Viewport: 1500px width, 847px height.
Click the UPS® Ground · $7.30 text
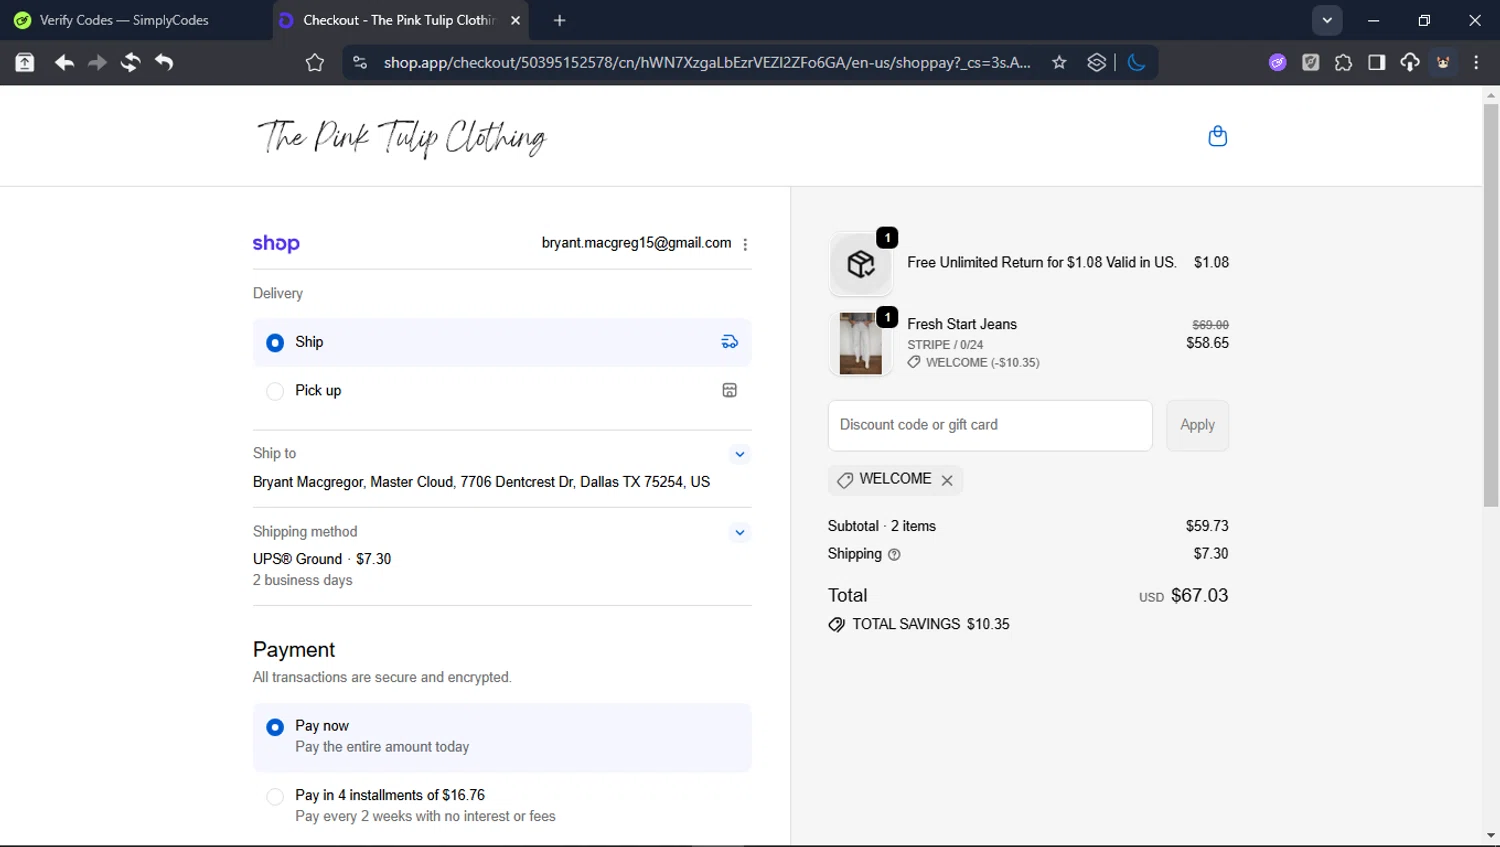(322, 559)
